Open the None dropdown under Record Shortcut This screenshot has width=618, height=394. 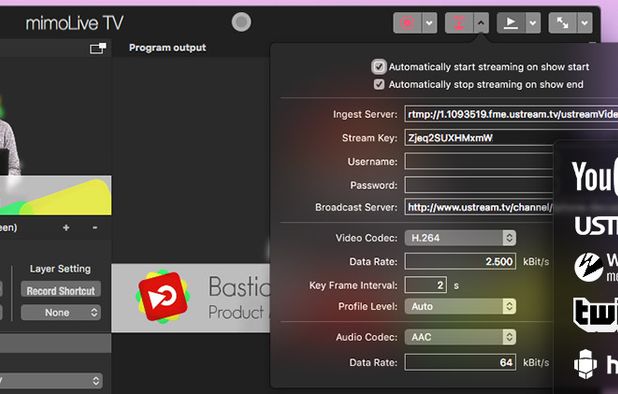coord(61,313)
